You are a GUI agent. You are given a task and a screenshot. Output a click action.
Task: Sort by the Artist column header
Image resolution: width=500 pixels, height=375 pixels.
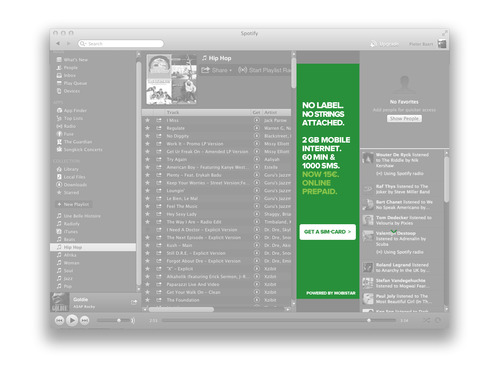click(x=277, y=112)
